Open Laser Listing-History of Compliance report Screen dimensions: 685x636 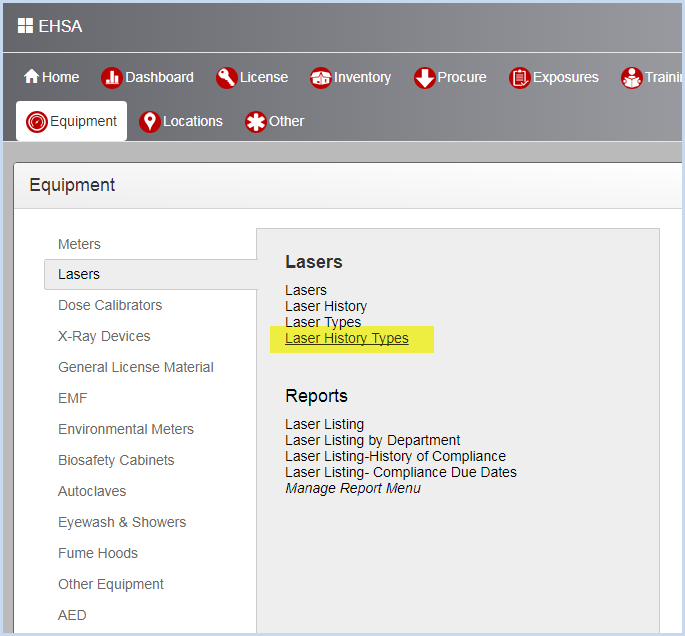point(395,456)
